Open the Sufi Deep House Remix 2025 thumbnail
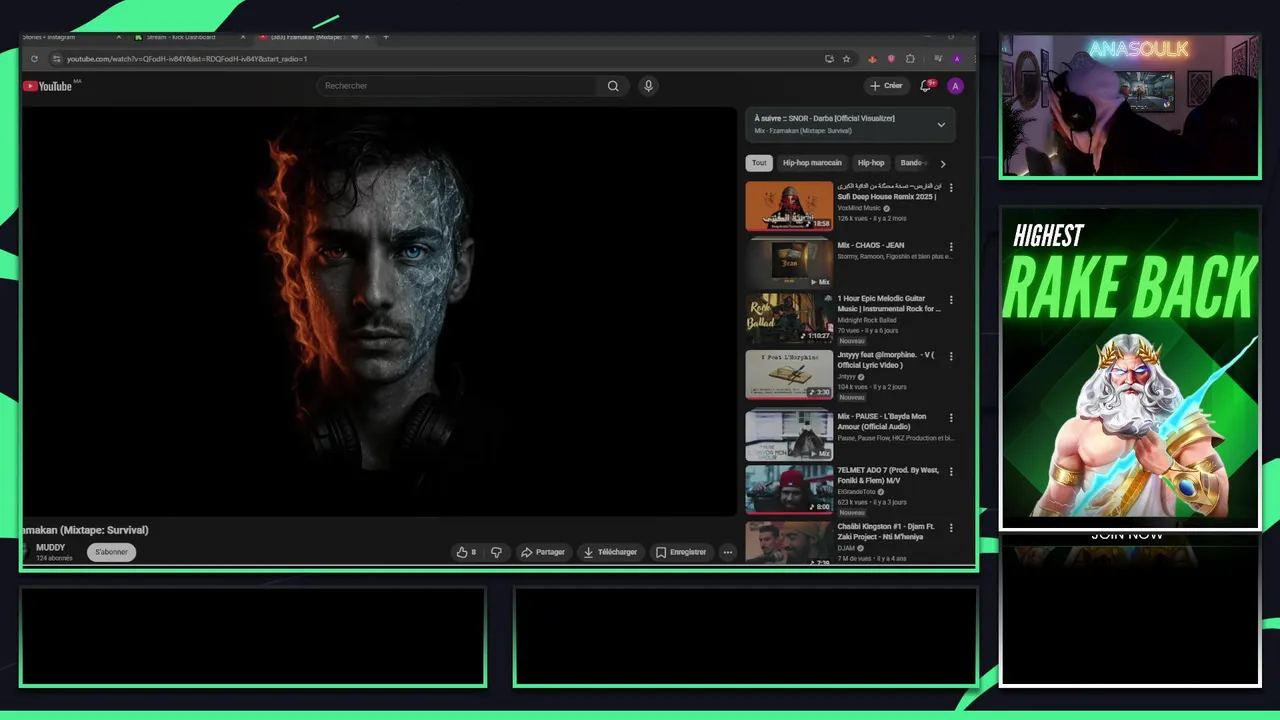1280x720 pixels. [x=789, y=206]
